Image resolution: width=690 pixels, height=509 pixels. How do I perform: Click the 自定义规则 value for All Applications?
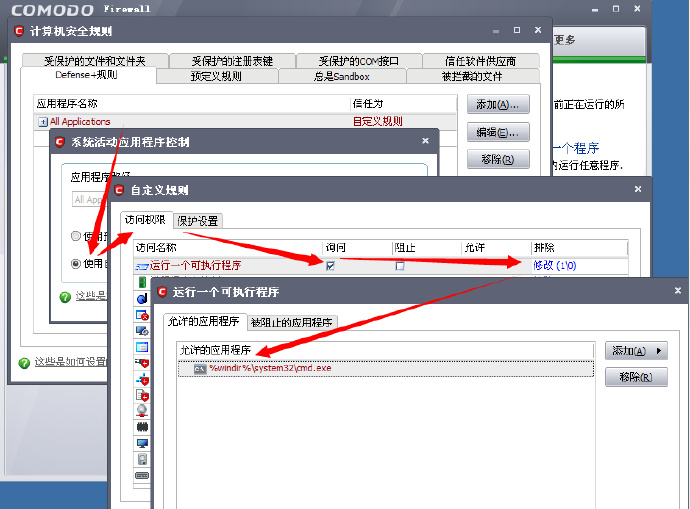tap(378, 121)
